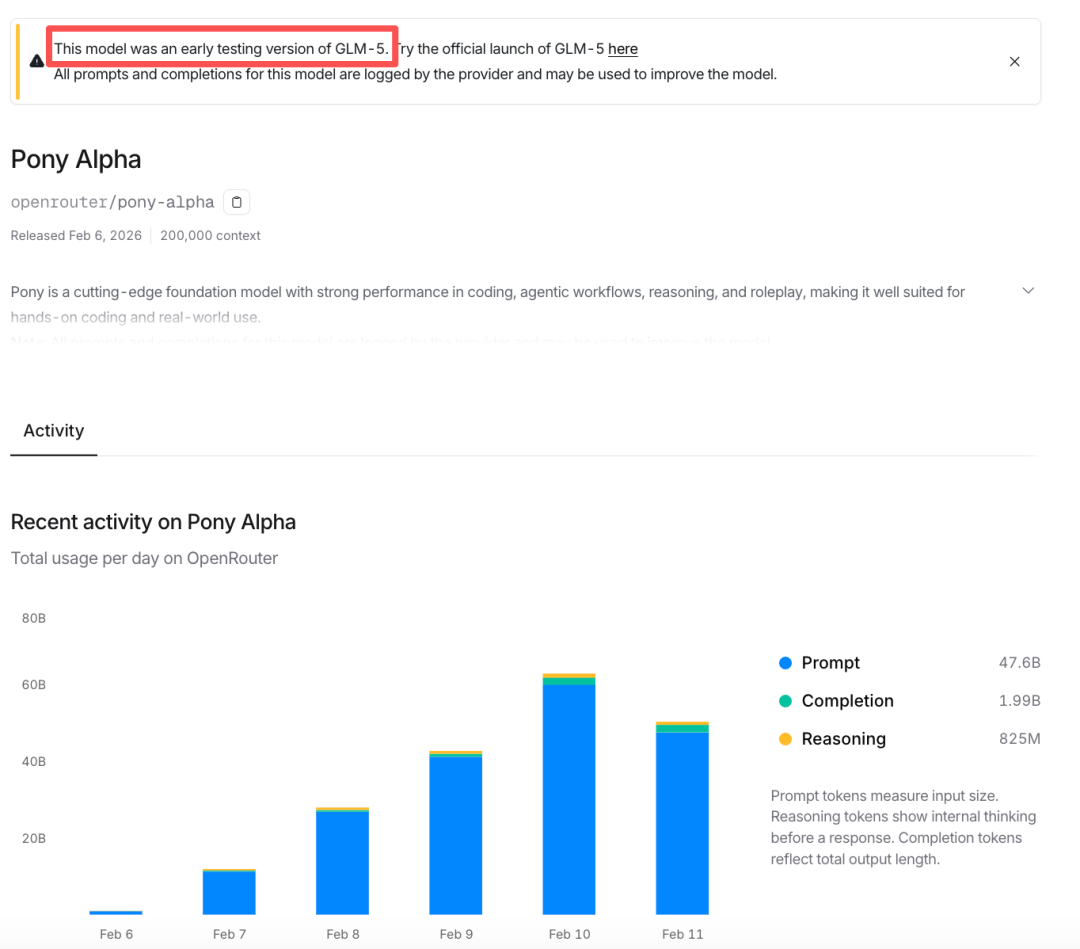Expand the Pony model description
Viewport: 1080px width, 949px height.
[x=1028, y=291]
